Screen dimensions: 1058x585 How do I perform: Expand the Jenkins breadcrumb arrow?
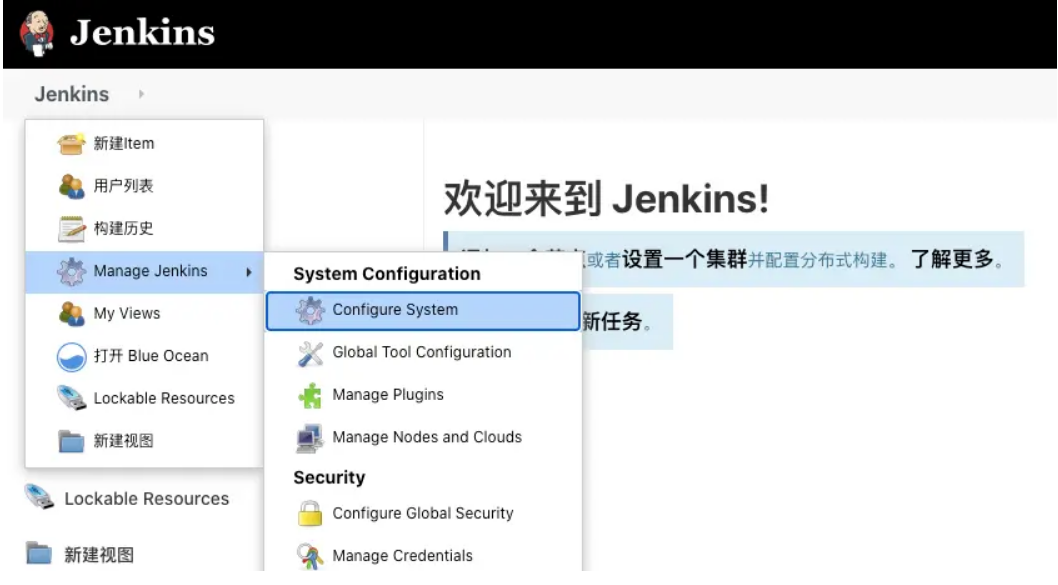click(141, 94)
